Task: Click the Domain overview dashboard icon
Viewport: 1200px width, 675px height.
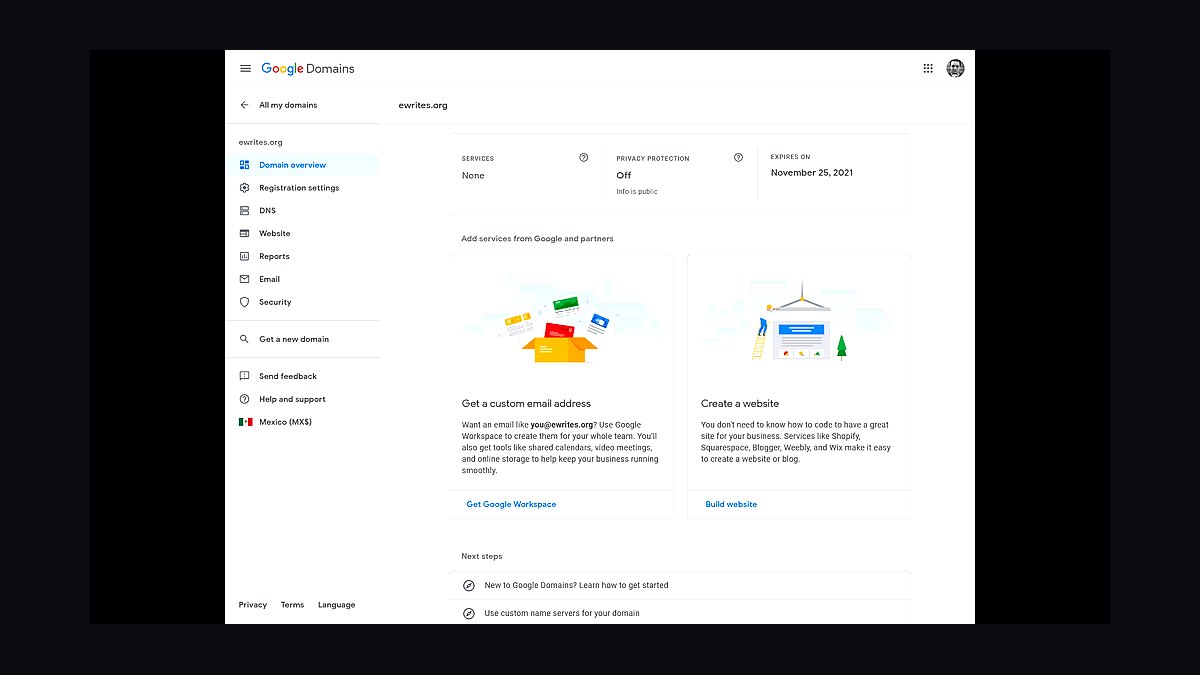Action: pos(244,165)
